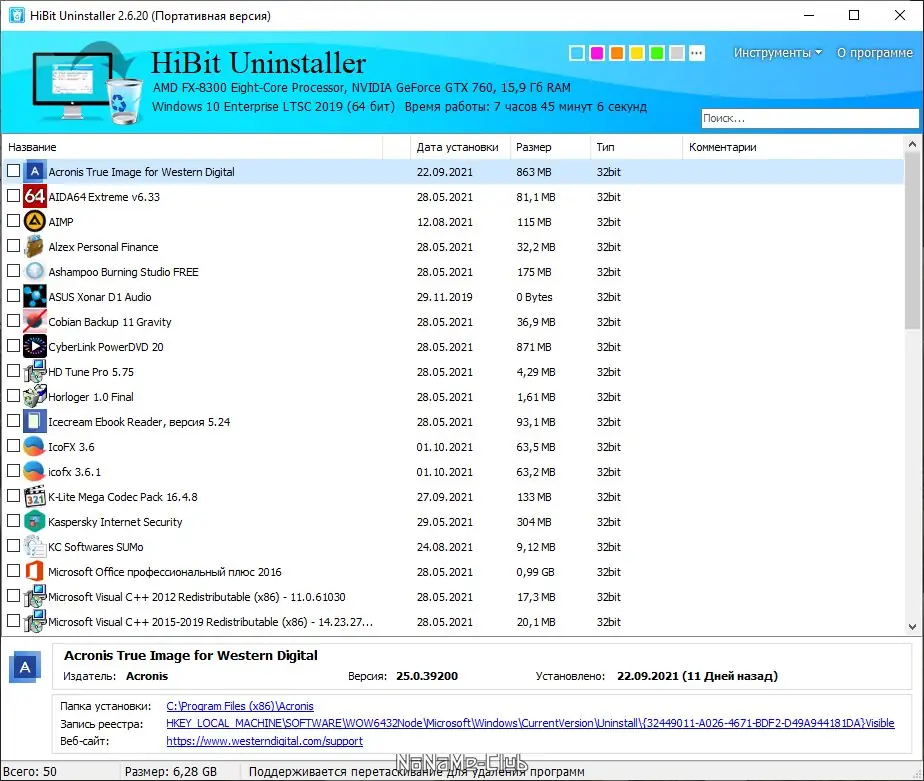
Task: Select the yellow theme color swatch
Action: (x=637, y=53)
